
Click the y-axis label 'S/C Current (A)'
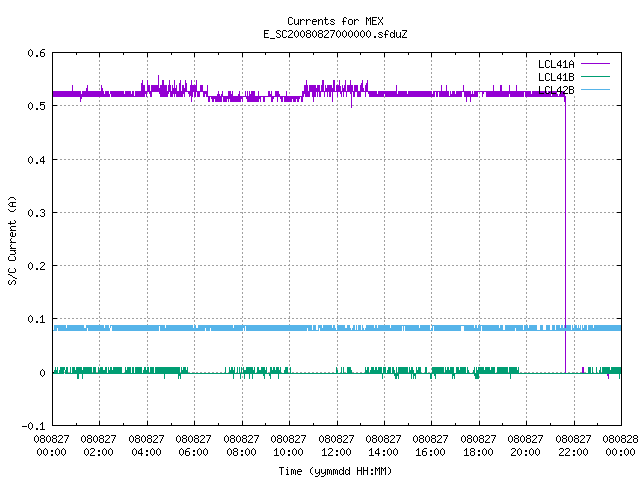12,240
